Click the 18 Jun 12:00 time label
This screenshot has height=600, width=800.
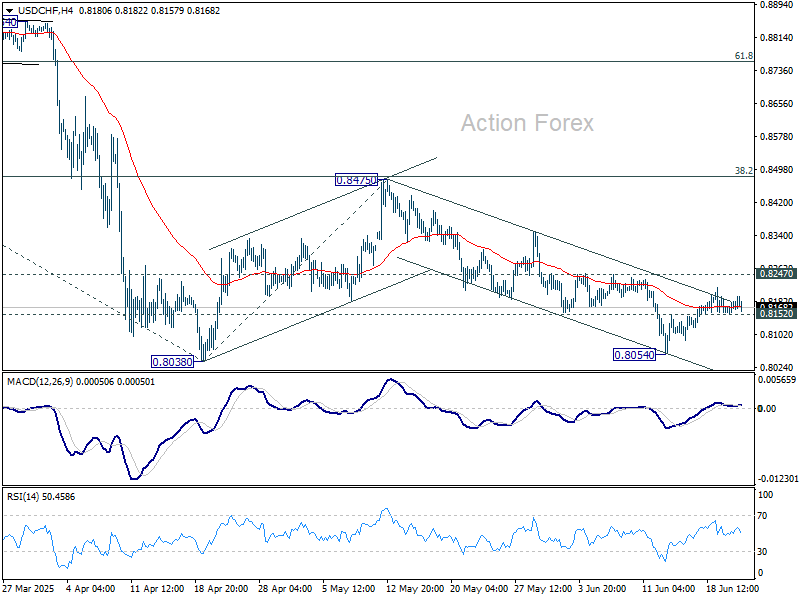coord(733,588)
